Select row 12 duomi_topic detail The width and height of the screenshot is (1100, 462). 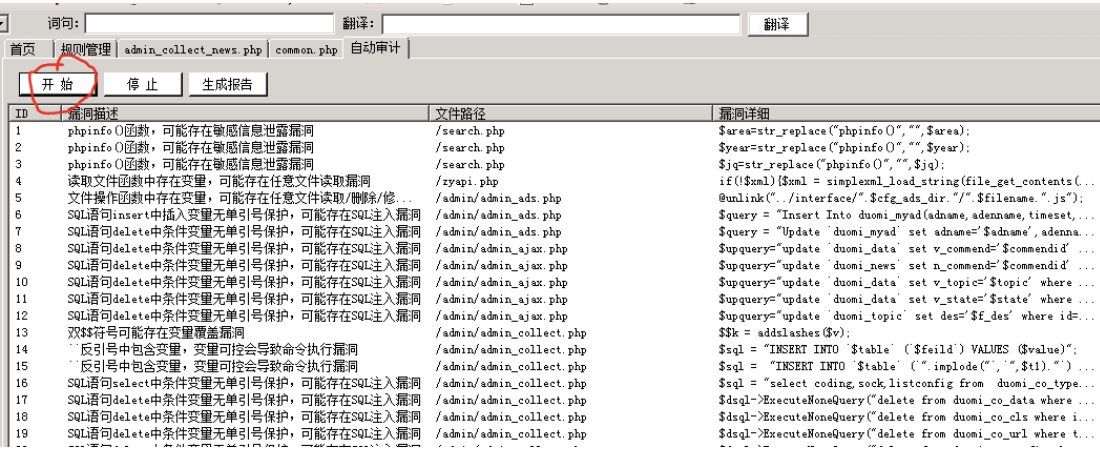pos(905,315)
